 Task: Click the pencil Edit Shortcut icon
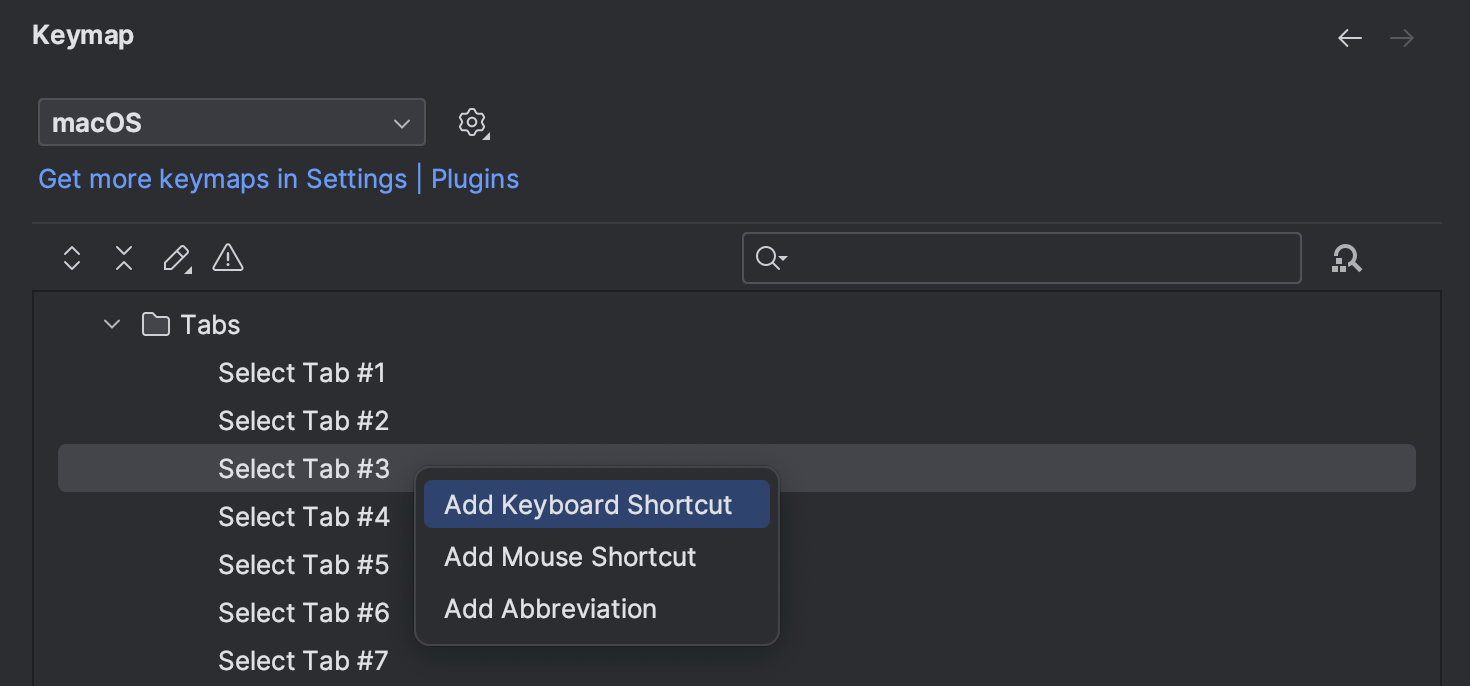[x=176, y=259]
